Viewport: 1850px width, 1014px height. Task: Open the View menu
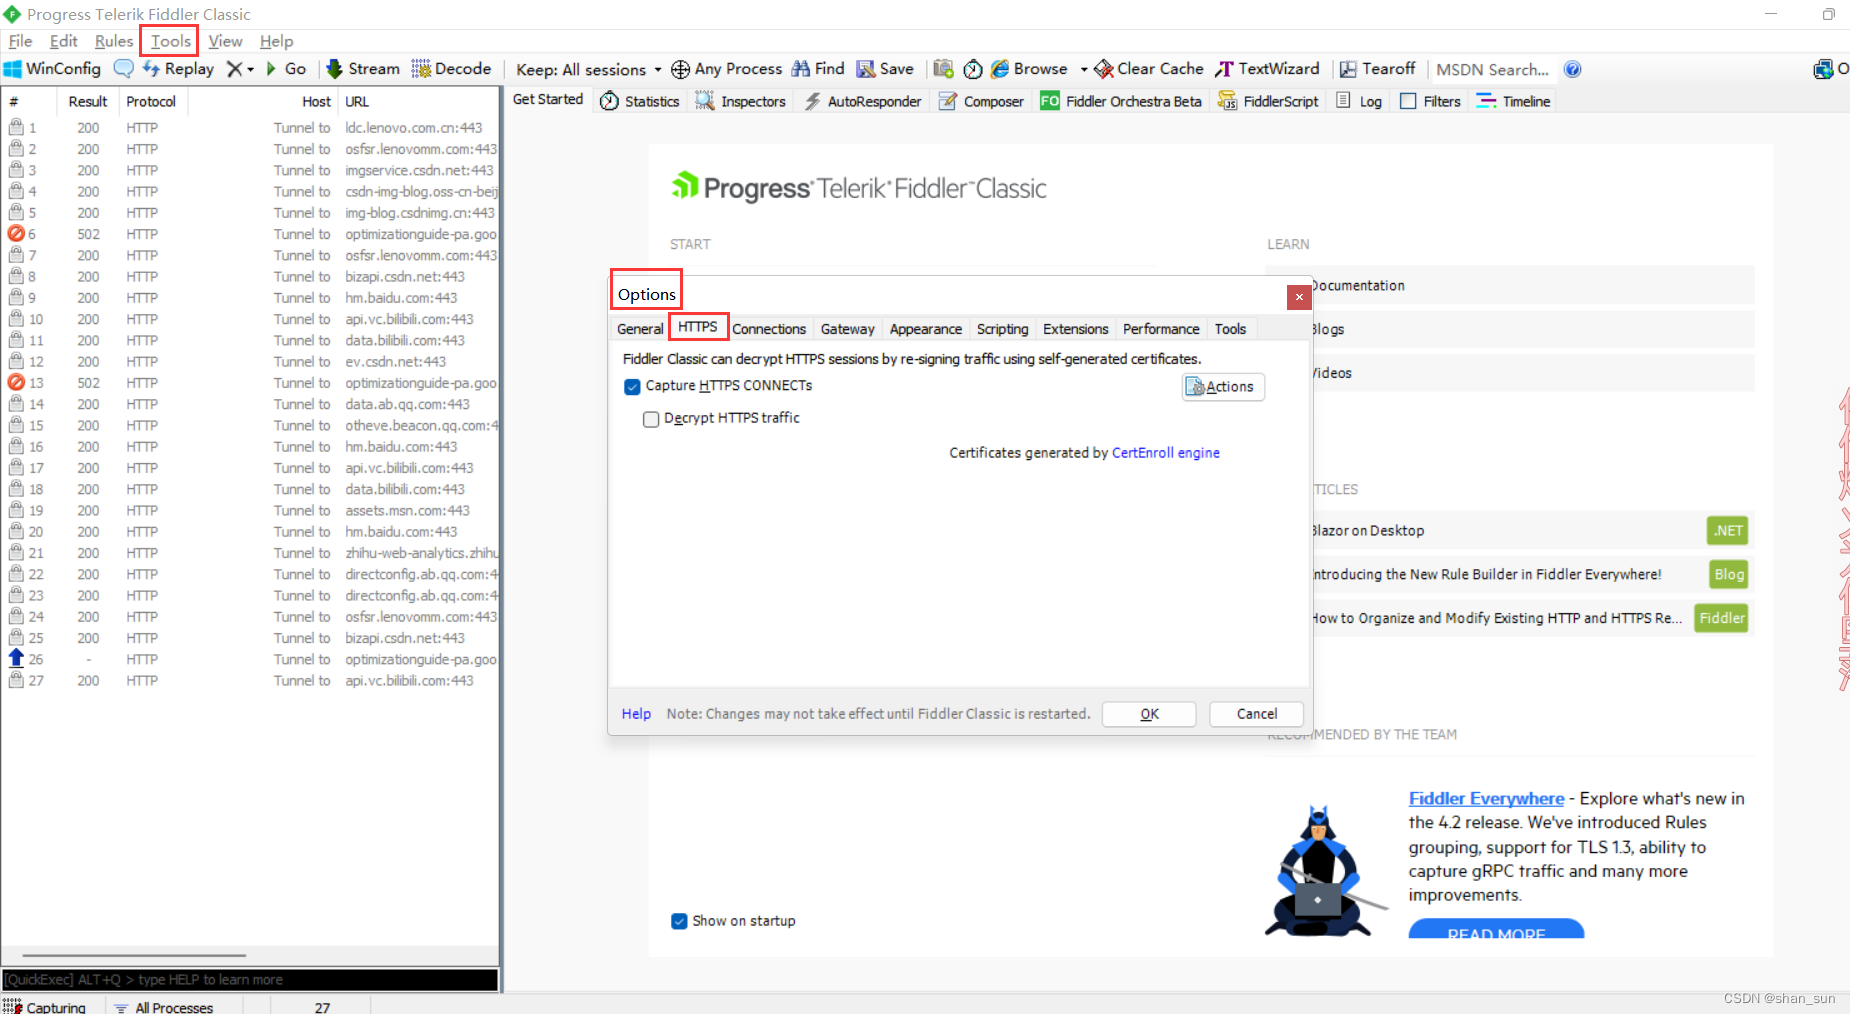point(225,41)
